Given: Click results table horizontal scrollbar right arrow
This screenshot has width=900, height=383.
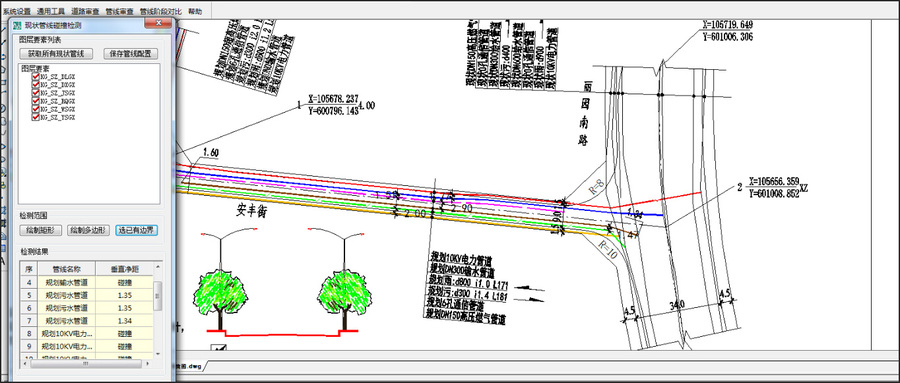Looking at the screenshot, I should [149, 363].
